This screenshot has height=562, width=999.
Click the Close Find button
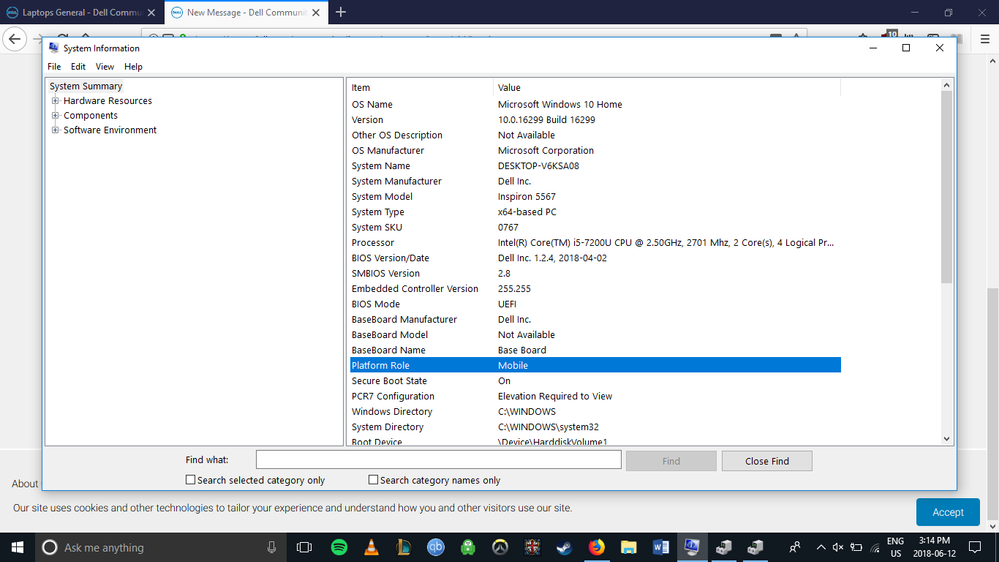tap(766, 461)
